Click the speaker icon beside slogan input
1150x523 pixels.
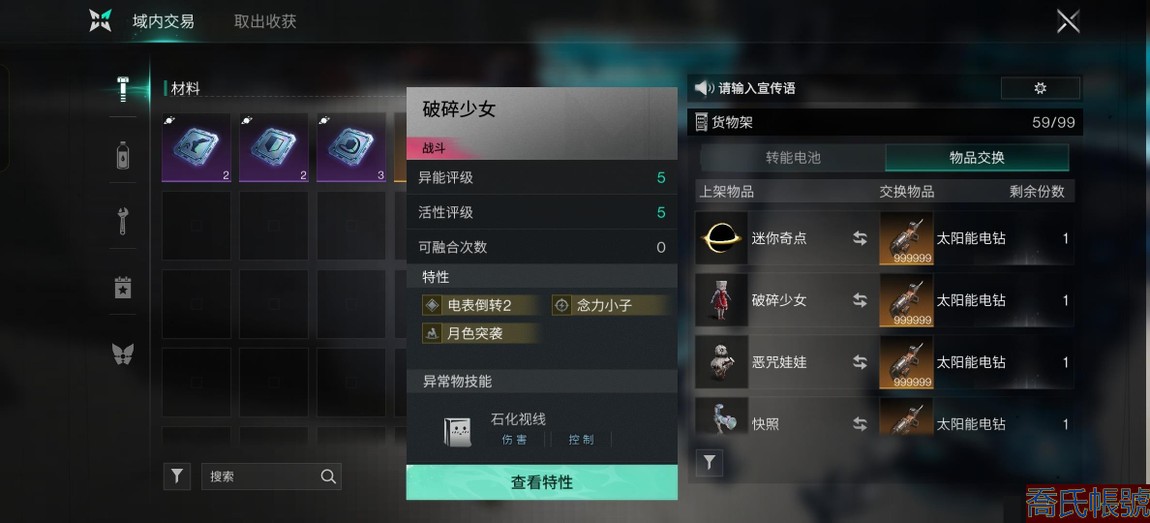pos(704,89)
